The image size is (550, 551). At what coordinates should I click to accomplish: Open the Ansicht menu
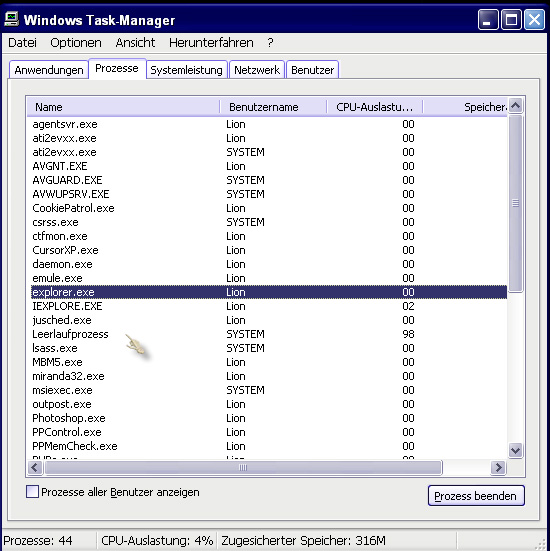coord(135,43)
